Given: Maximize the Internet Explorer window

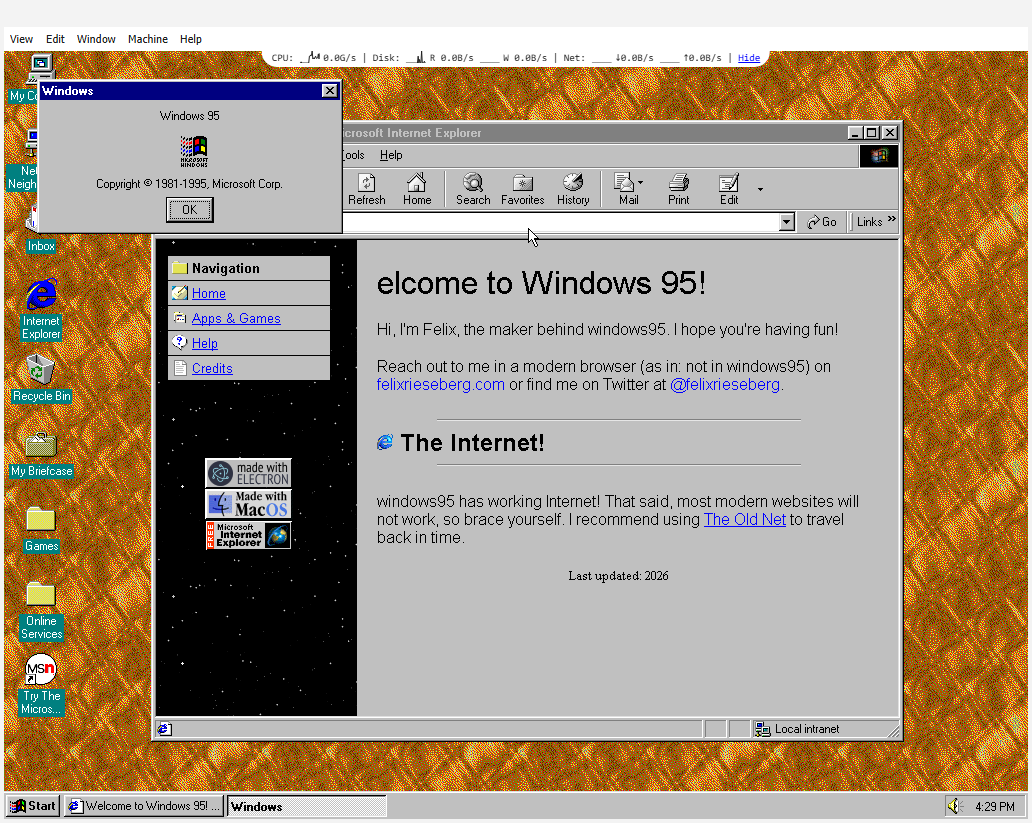Looking at the screenshot, I should (x=872, y=133).
